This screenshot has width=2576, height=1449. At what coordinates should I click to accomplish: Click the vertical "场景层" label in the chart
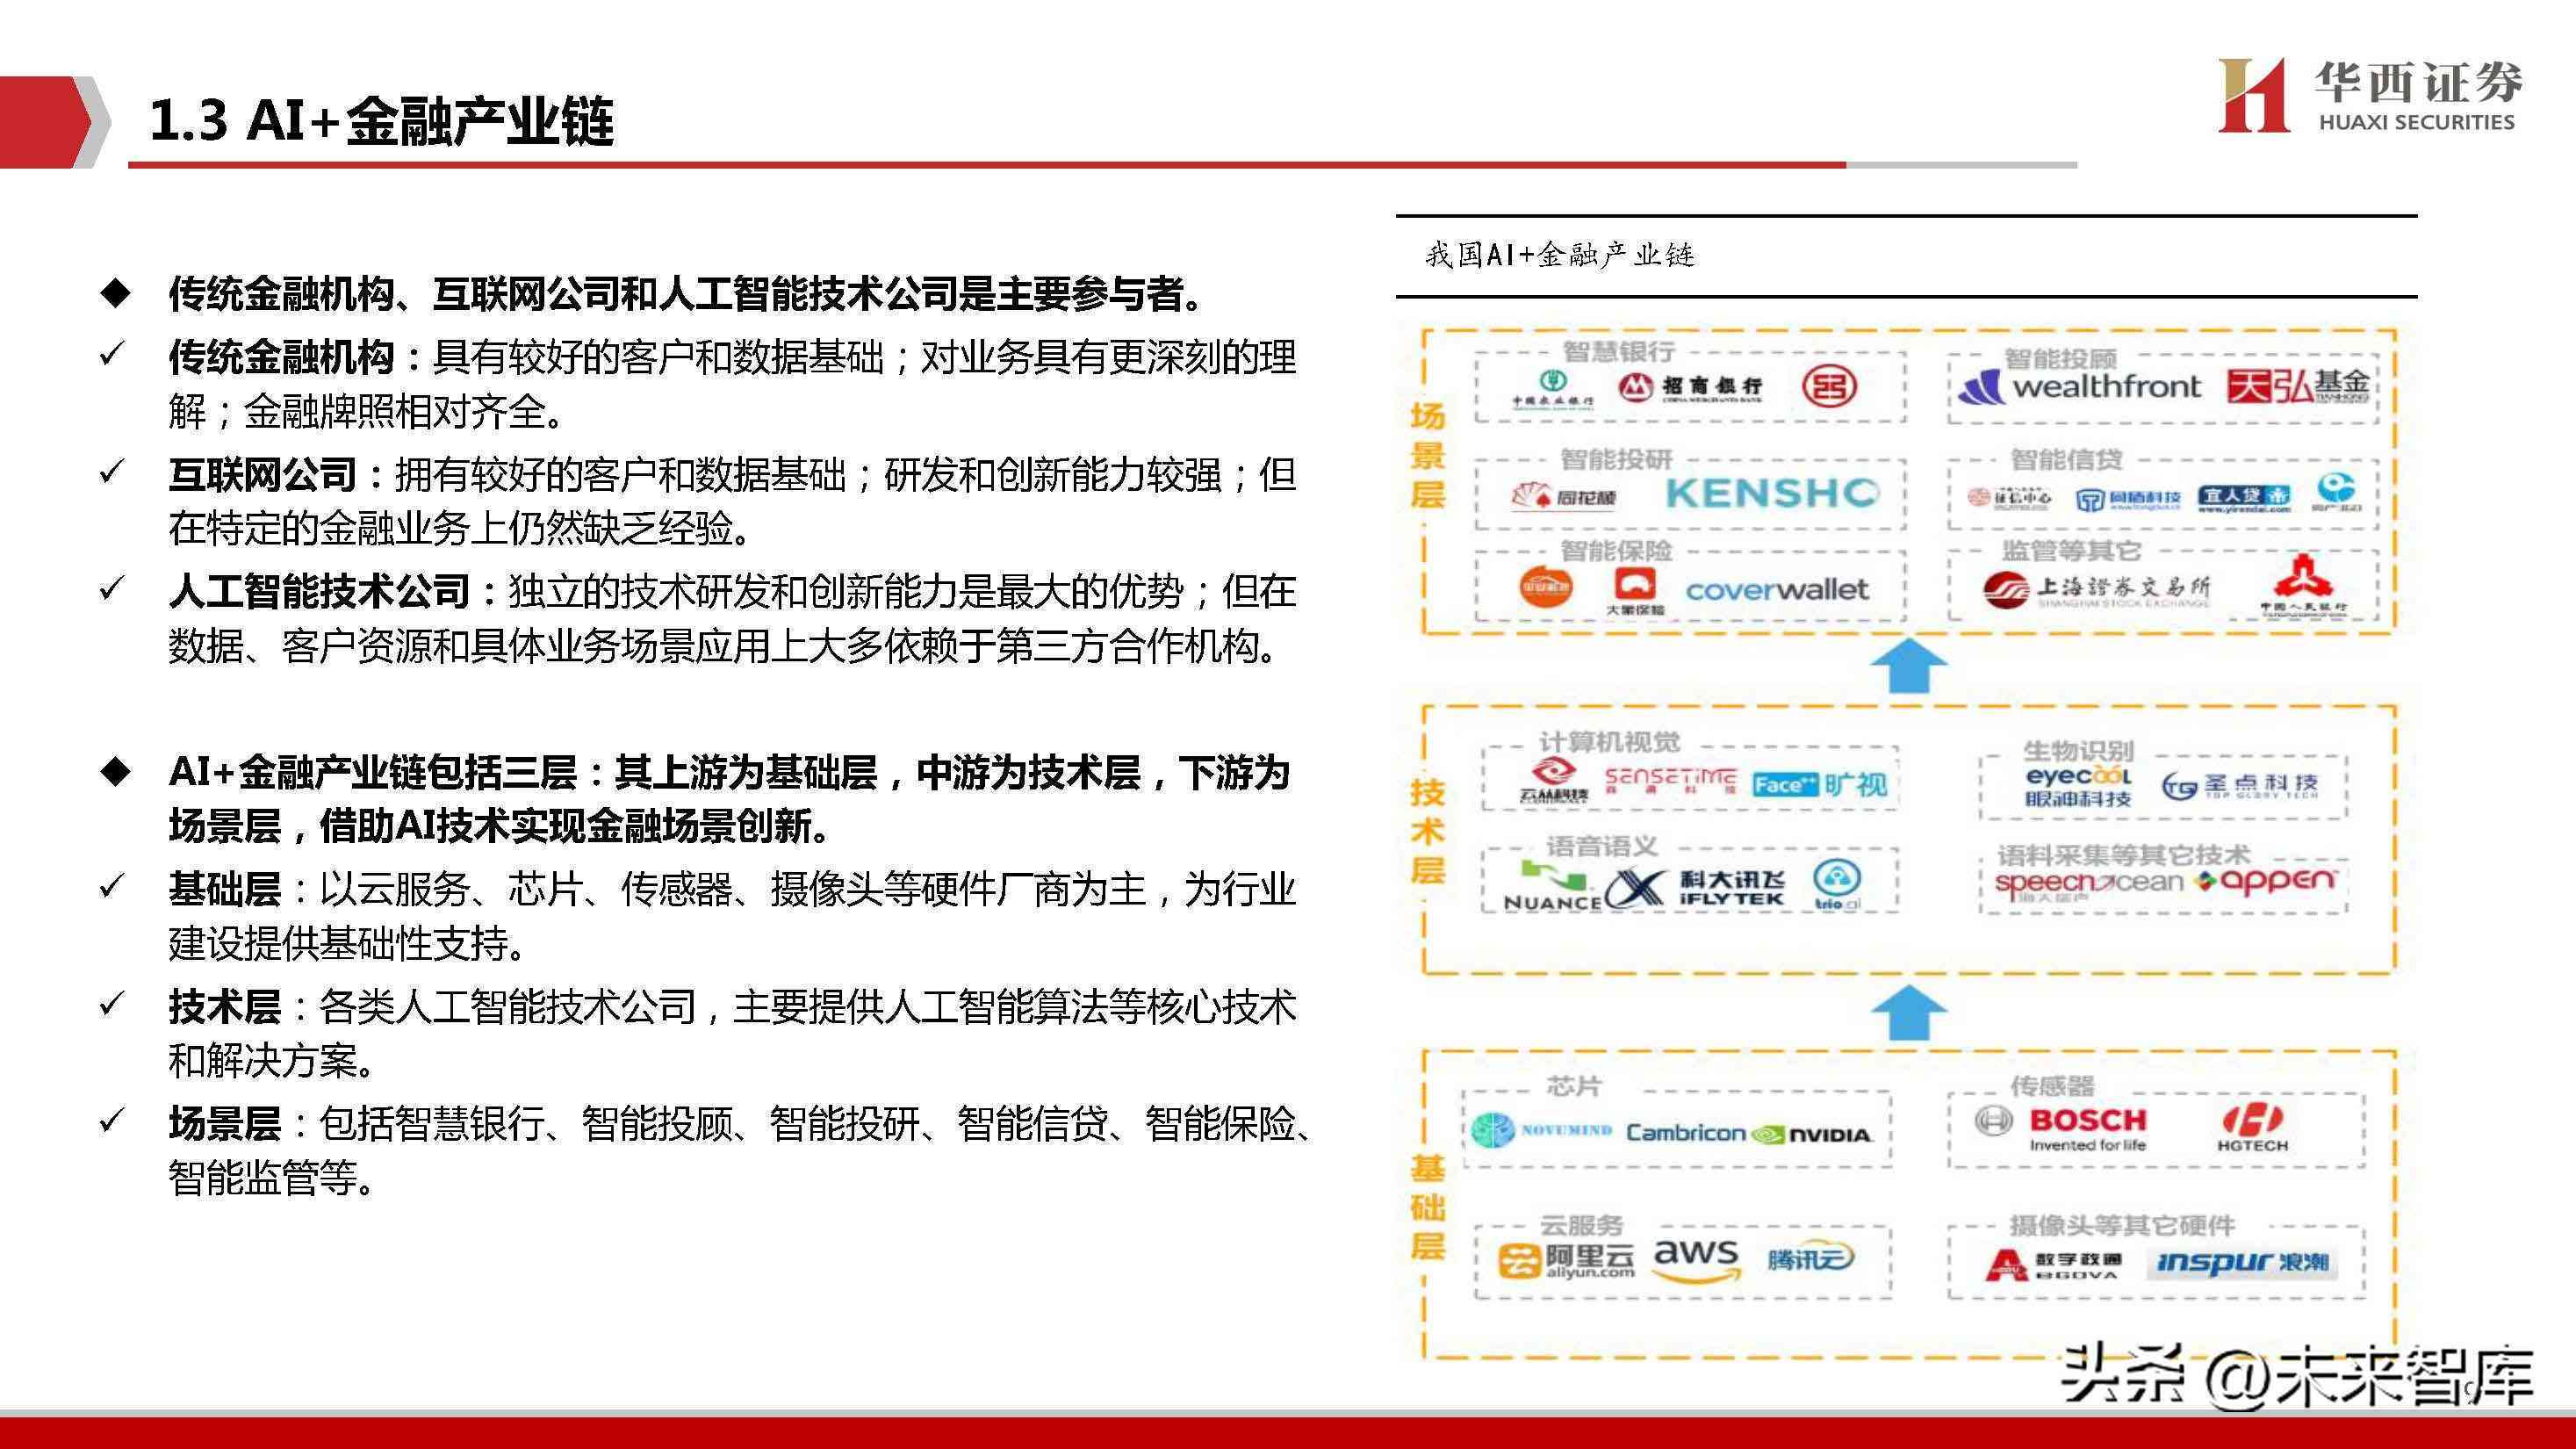(x=1427, y=455)
